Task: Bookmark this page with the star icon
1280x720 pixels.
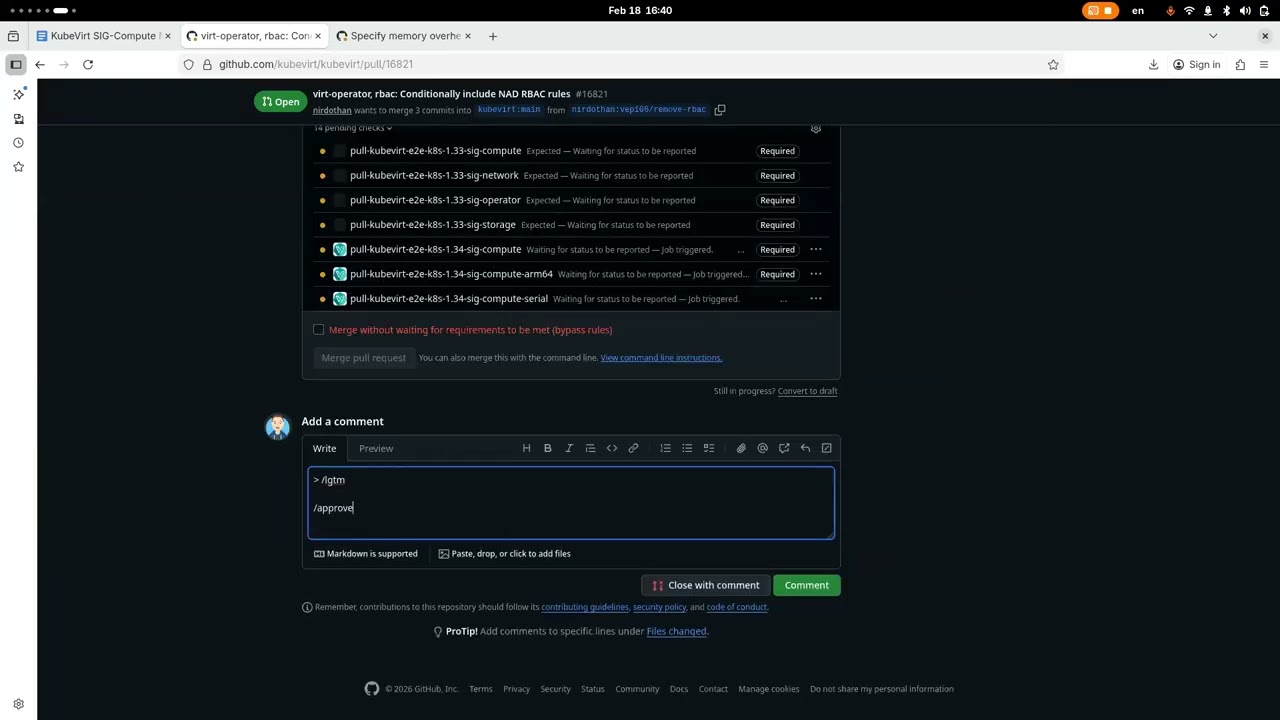Action: click(1053, 64)
